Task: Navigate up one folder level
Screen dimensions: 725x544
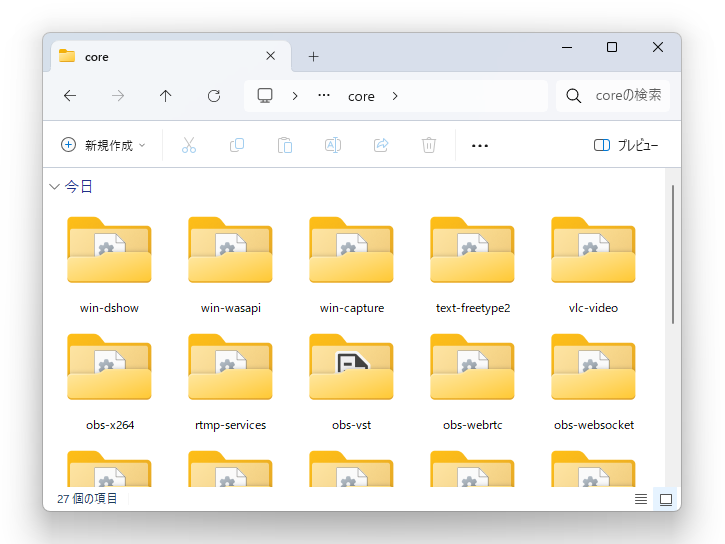Action: (x=166, y=96)
